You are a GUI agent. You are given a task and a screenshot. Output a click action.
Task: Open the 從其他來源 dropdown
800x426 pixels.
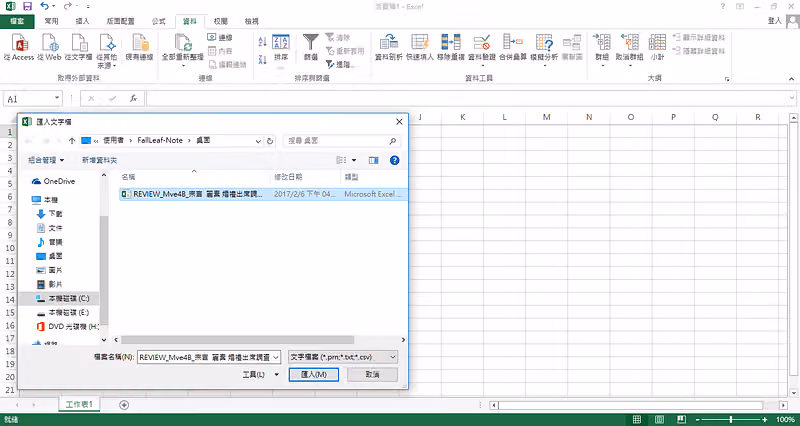107,51
